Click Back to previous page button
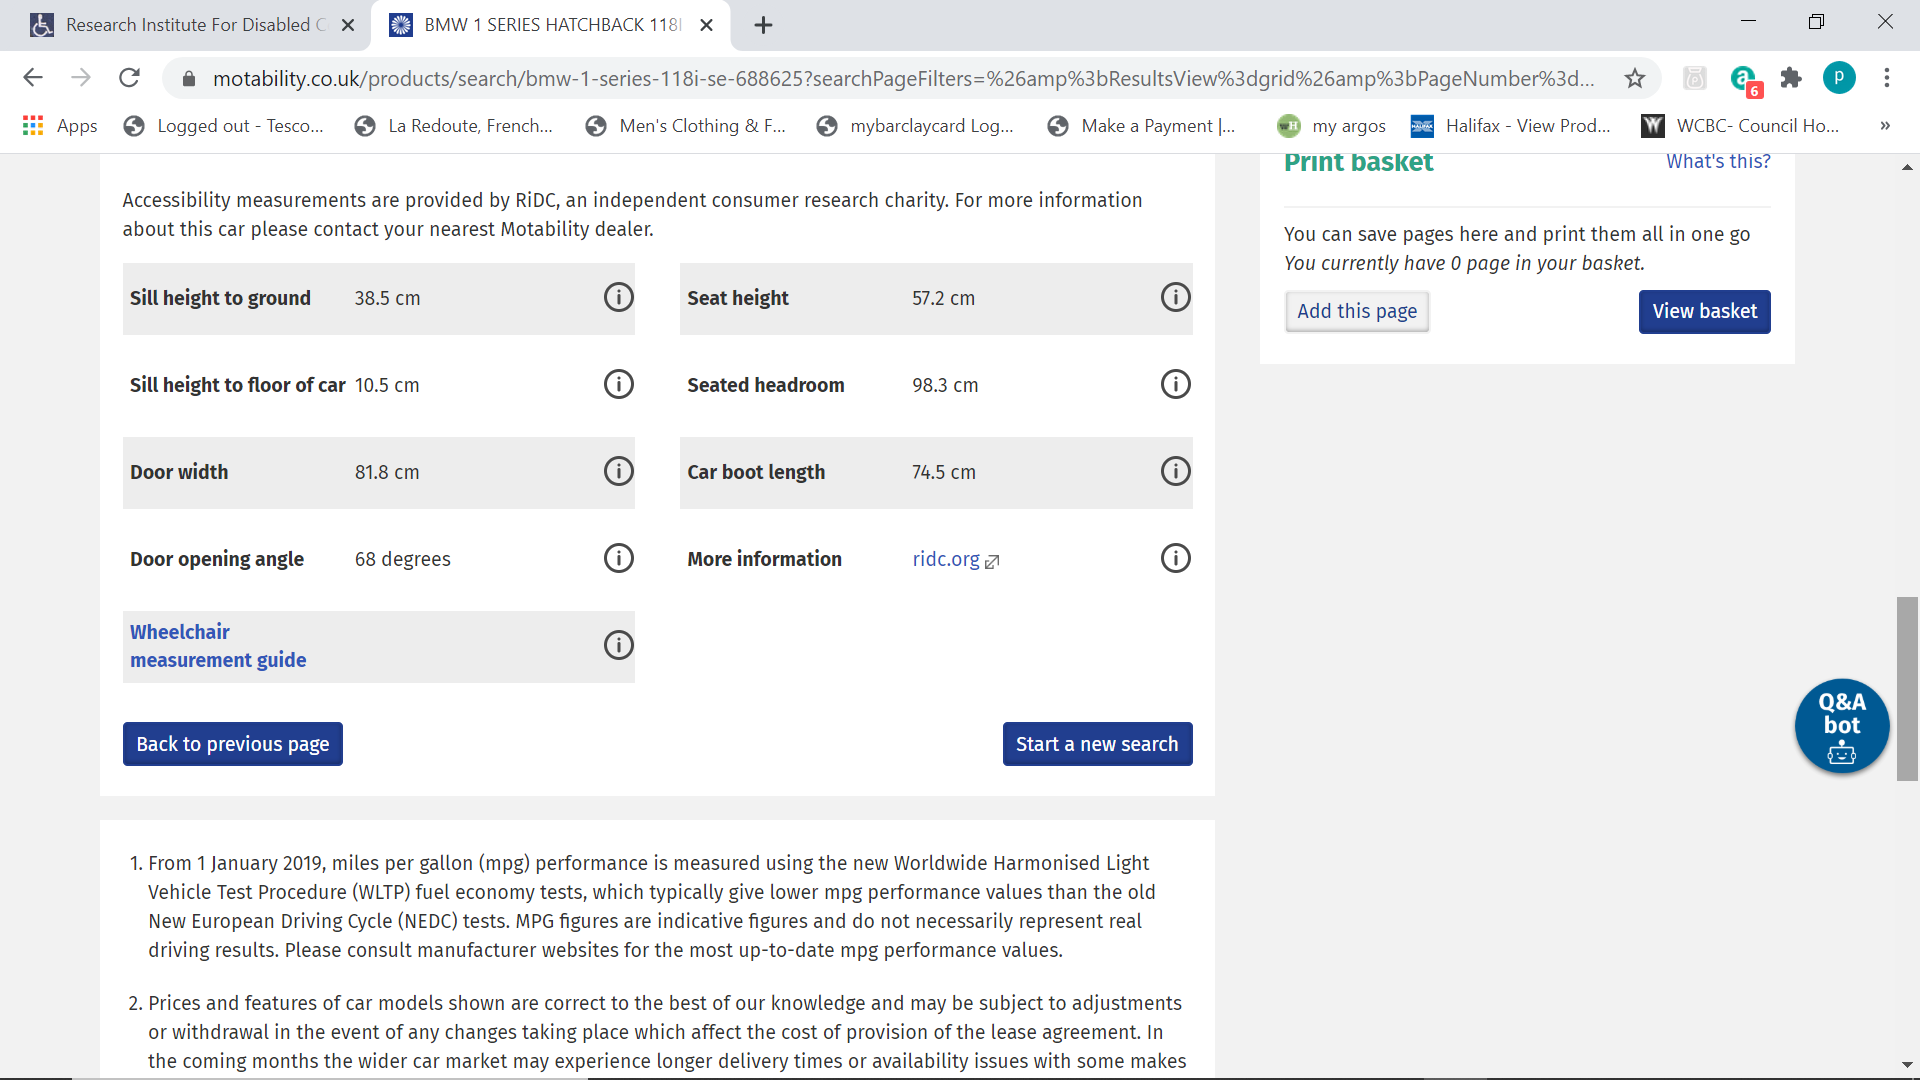Viewport: 1920px width, 1080px height. coord(232,744)
